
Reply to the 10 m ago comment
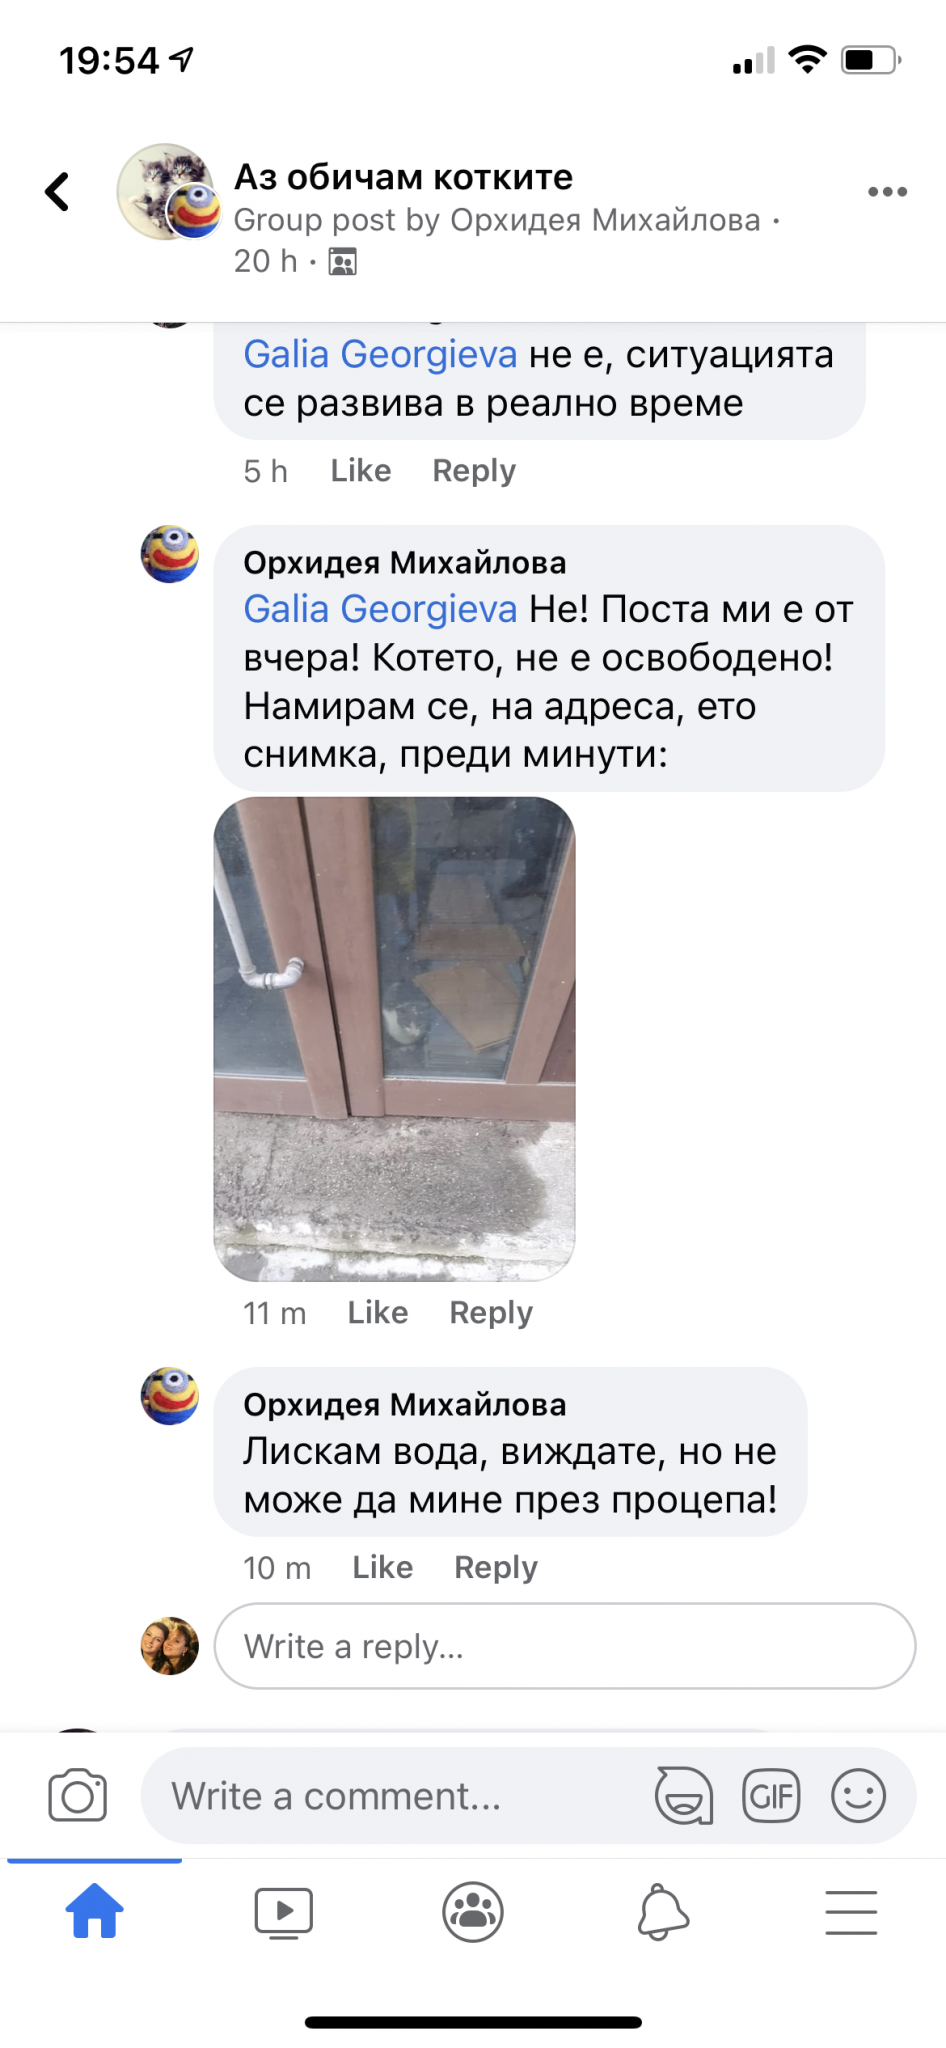(496, 1567)
